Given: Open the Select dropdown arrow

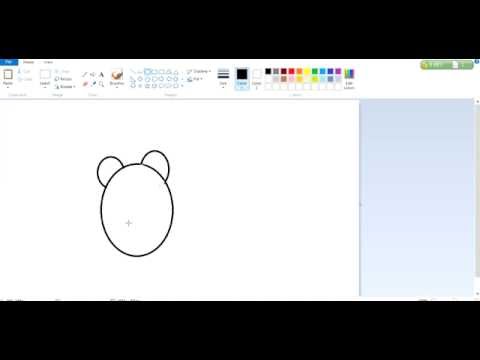Looking at the screenshot, I should point(45,86).
